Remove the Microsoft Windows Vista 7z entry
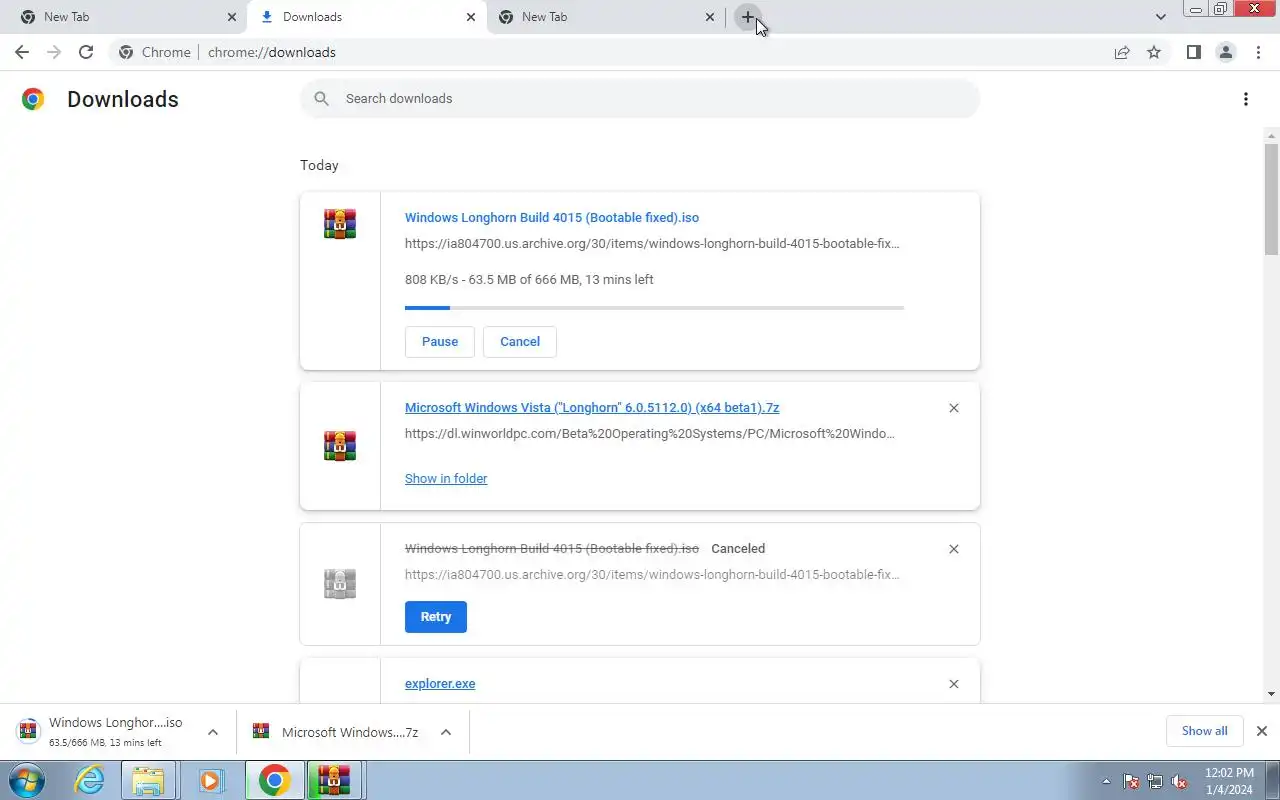The height and width of the screenshot is (800, 1280). click(953, 408)
